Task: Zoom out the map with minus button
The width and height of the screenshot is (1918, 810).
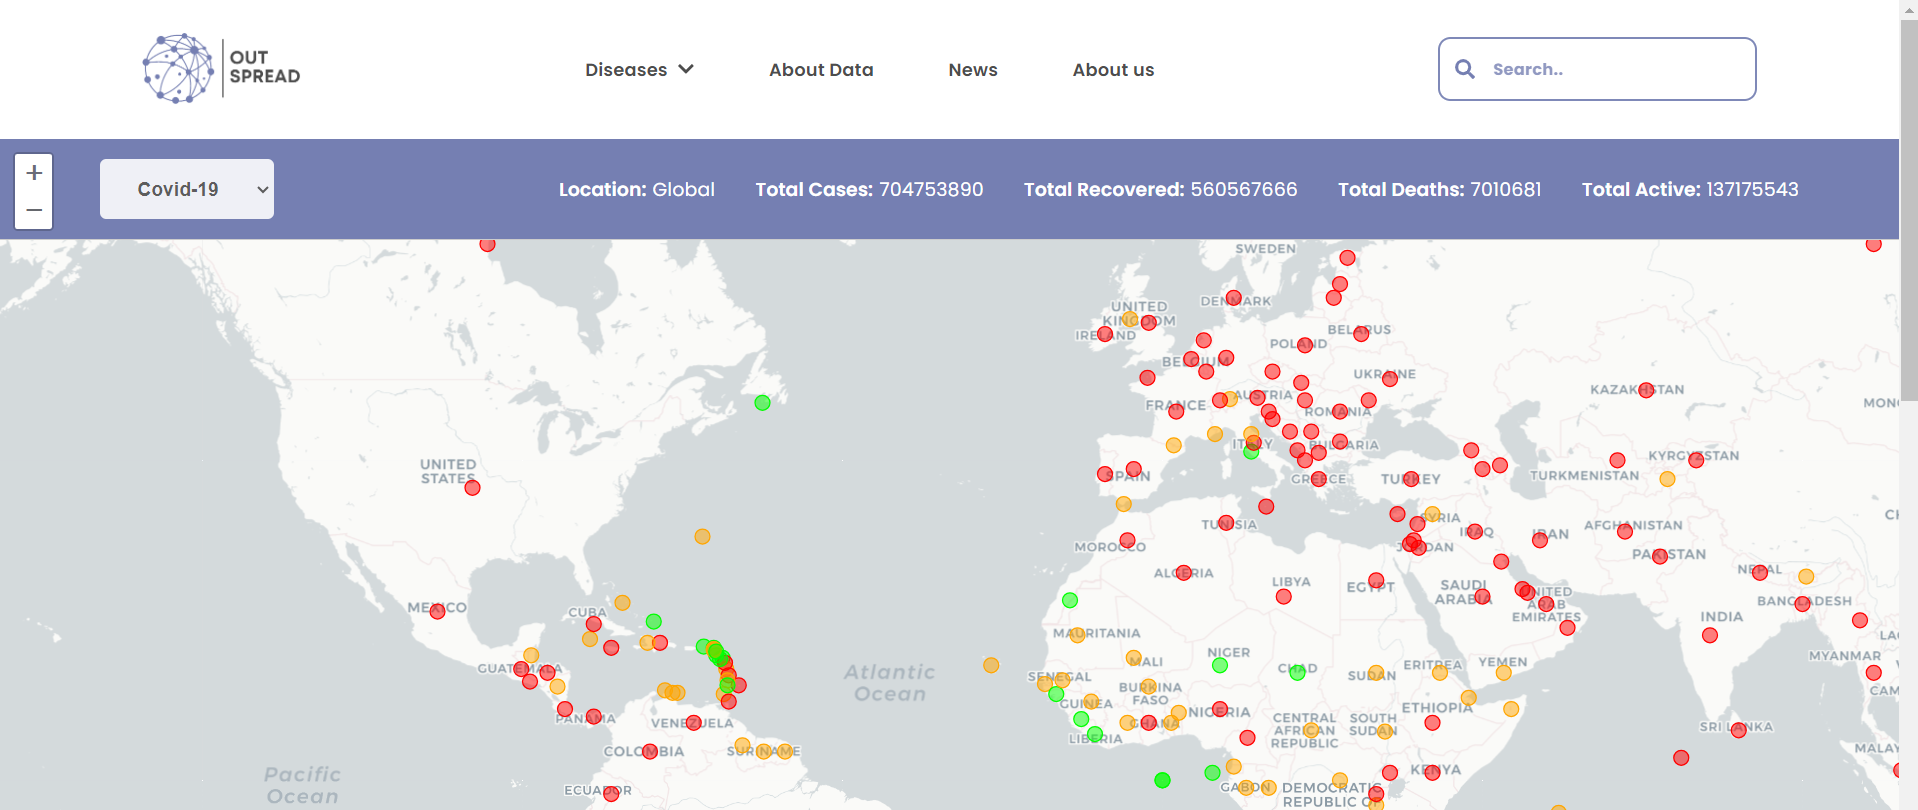Action: pos(34,210)
